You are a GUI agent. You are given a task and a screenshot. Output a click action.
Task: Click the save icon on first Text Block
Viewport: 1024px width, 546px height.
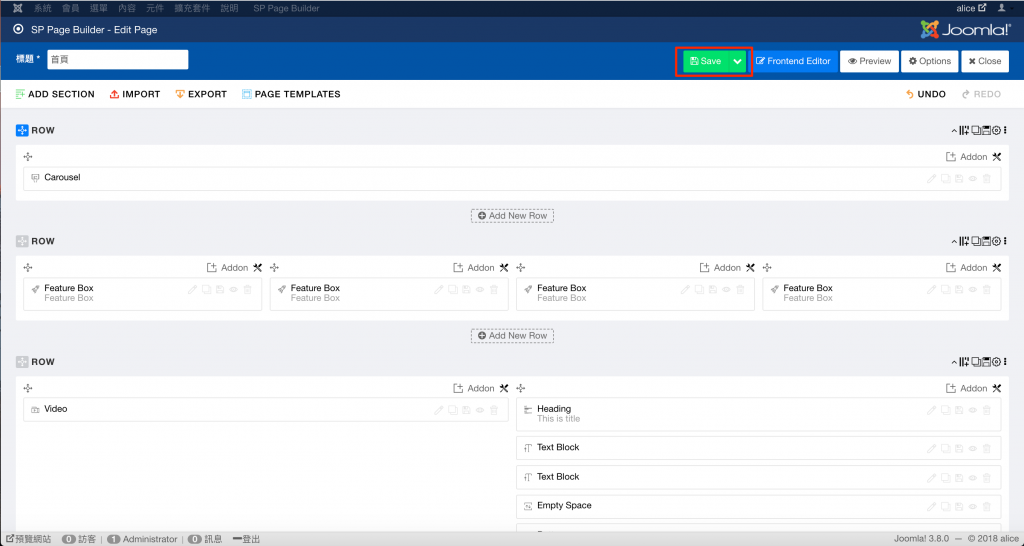[959, 449]
